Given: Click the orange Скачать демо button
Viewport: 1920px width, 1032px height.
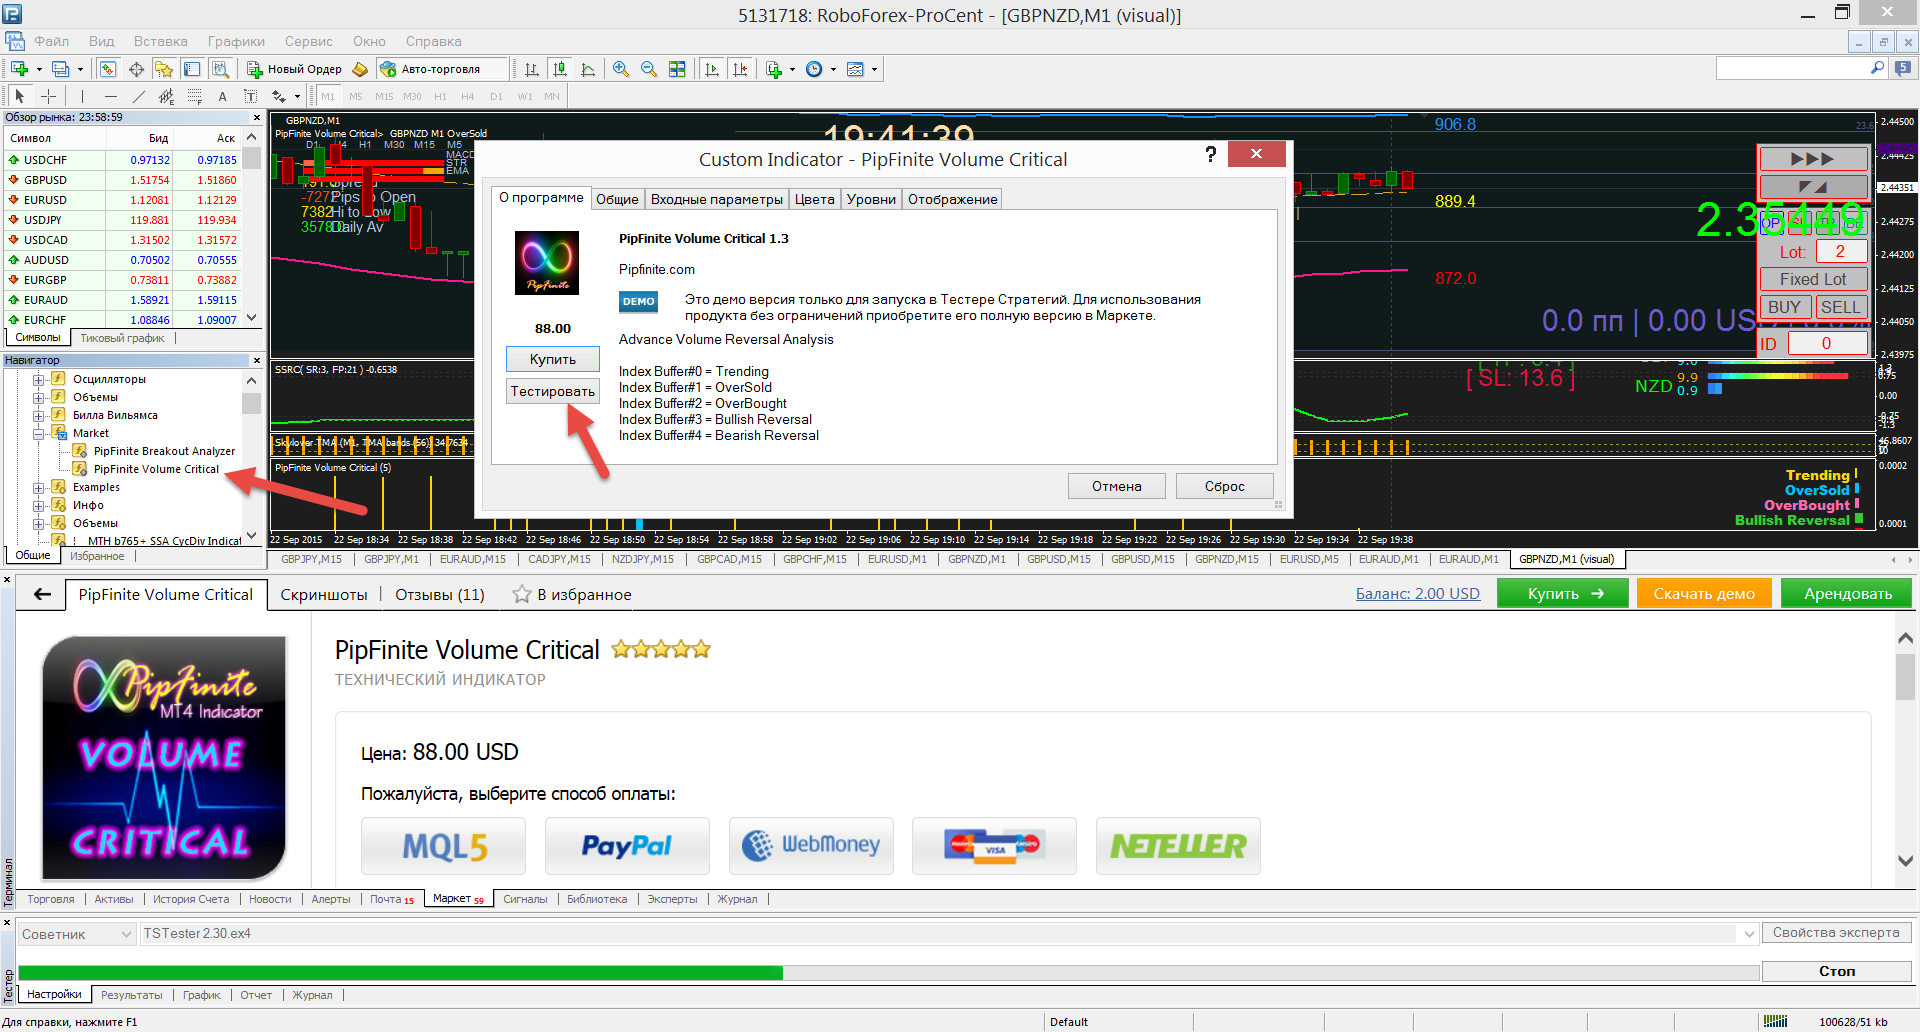Looking at the screenshot, I should (x=1703, y=593).
